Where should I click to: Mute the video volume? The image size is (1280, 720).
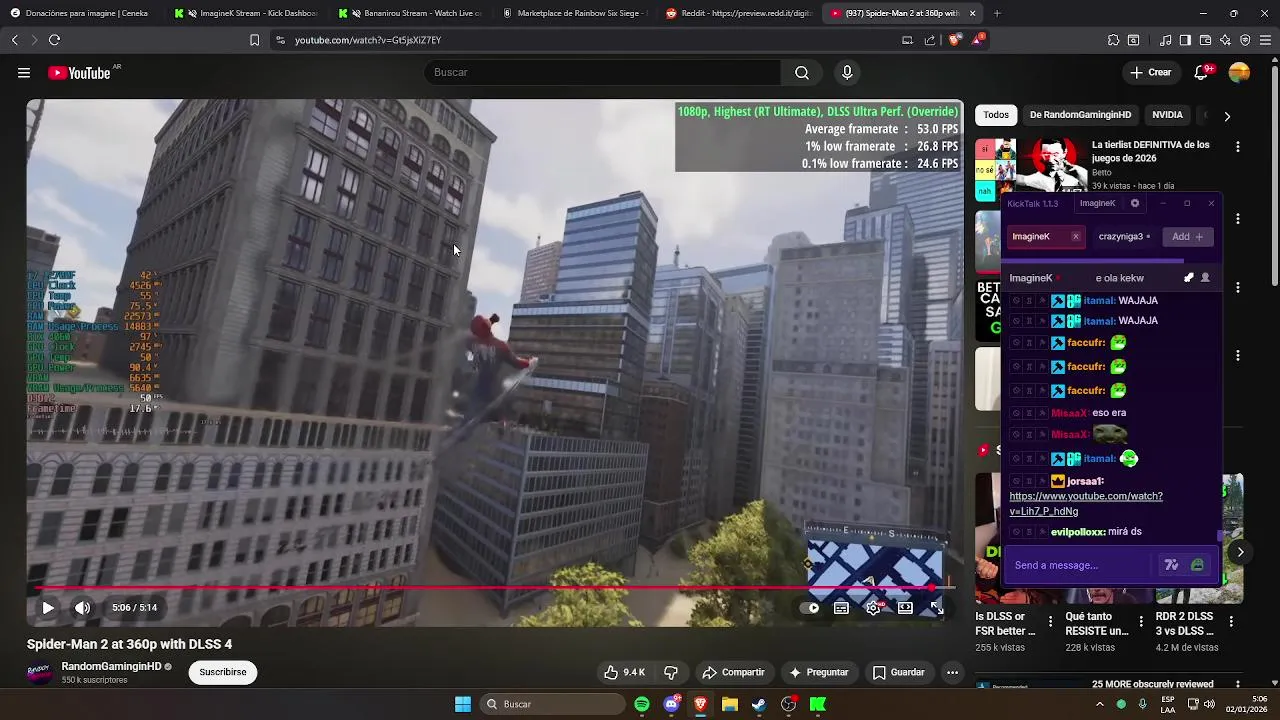[x=83, y=607]
